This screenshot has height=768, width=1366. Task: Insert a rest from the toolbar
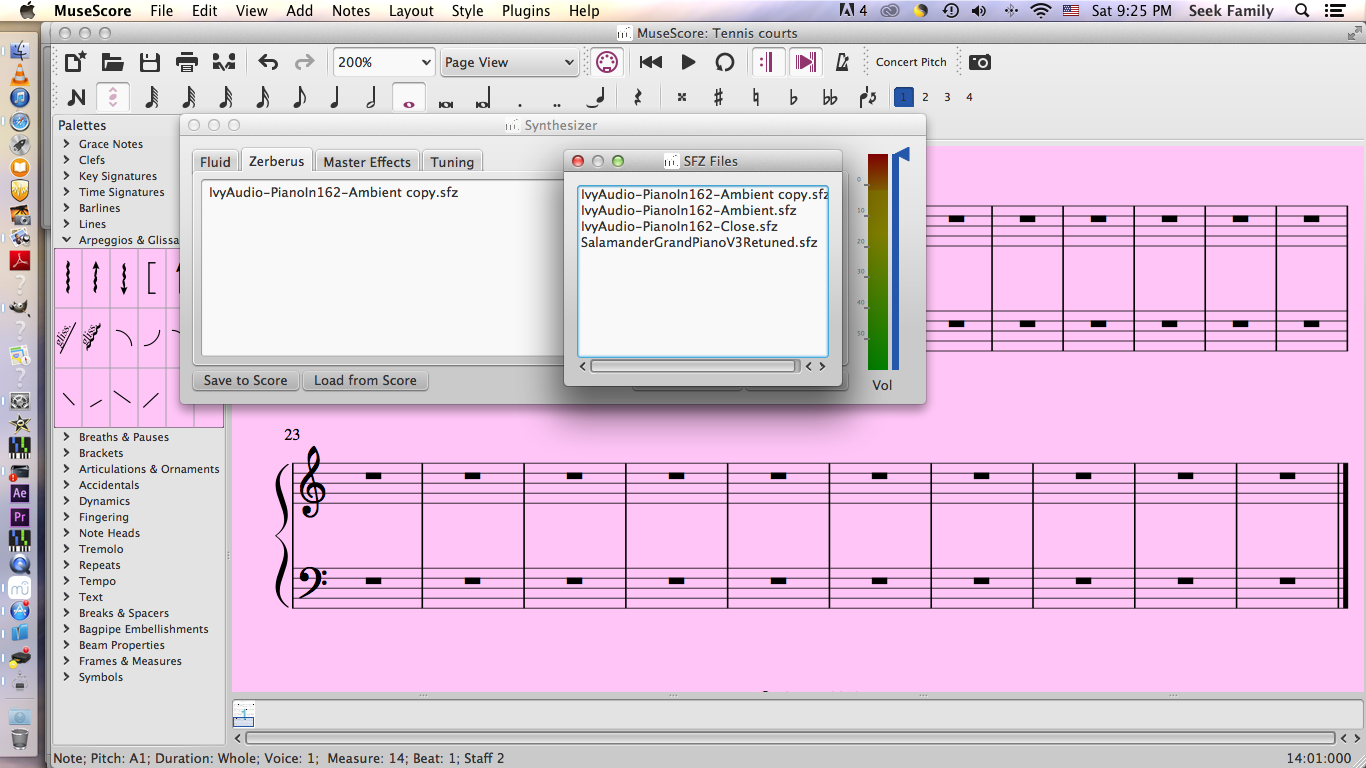click(x=637, y=98)
